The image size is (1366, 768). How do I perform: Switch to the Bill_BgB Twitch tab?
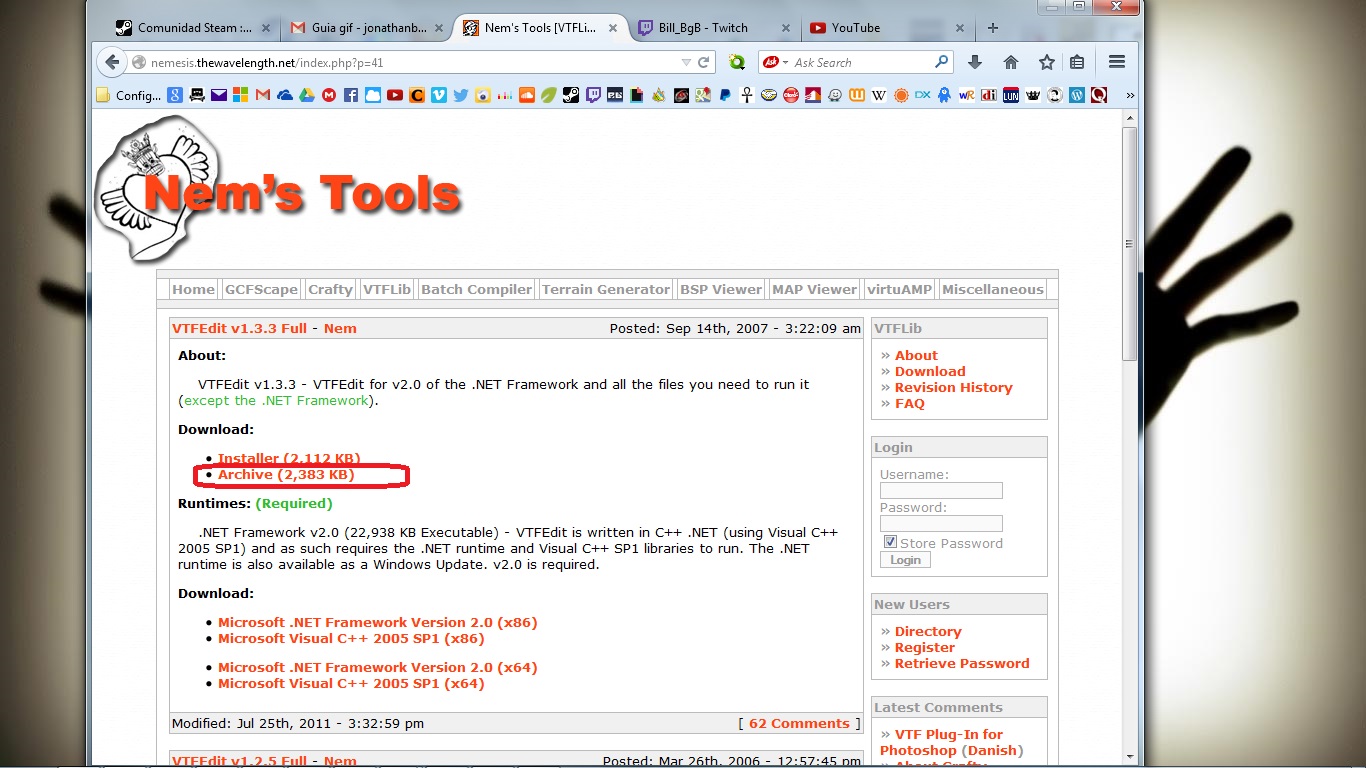click(x=714, y=28)
